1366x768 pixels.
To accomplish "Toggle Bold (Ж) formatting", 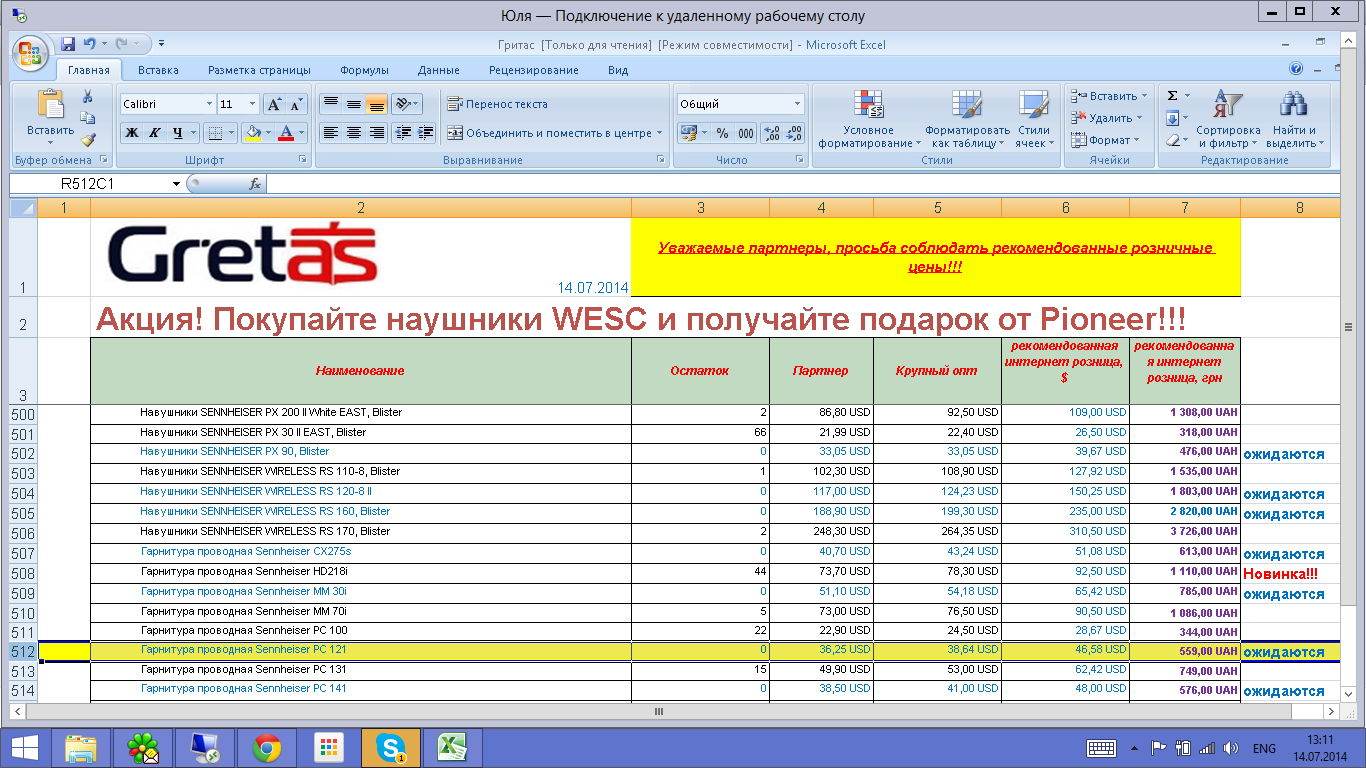I will click(x=131, y=133).
